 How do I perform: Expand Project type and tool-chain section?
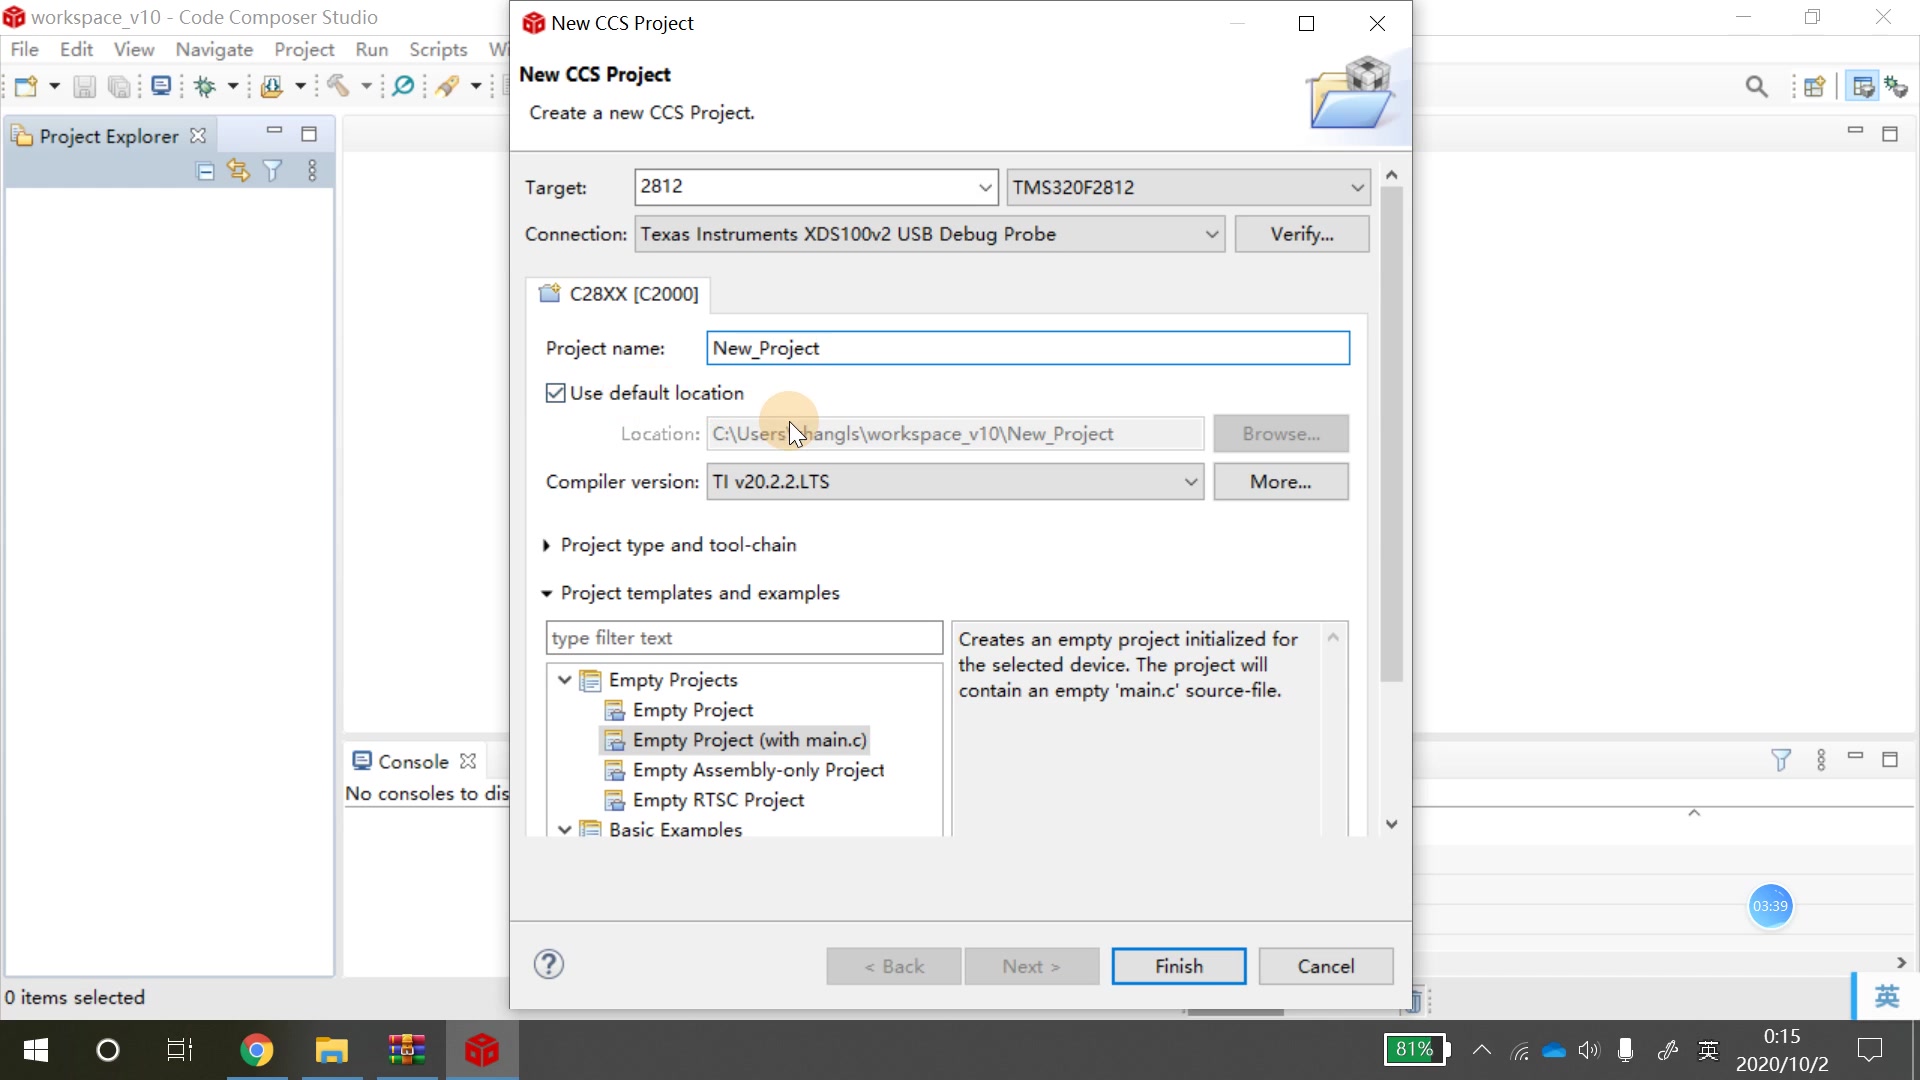(546, 546)
